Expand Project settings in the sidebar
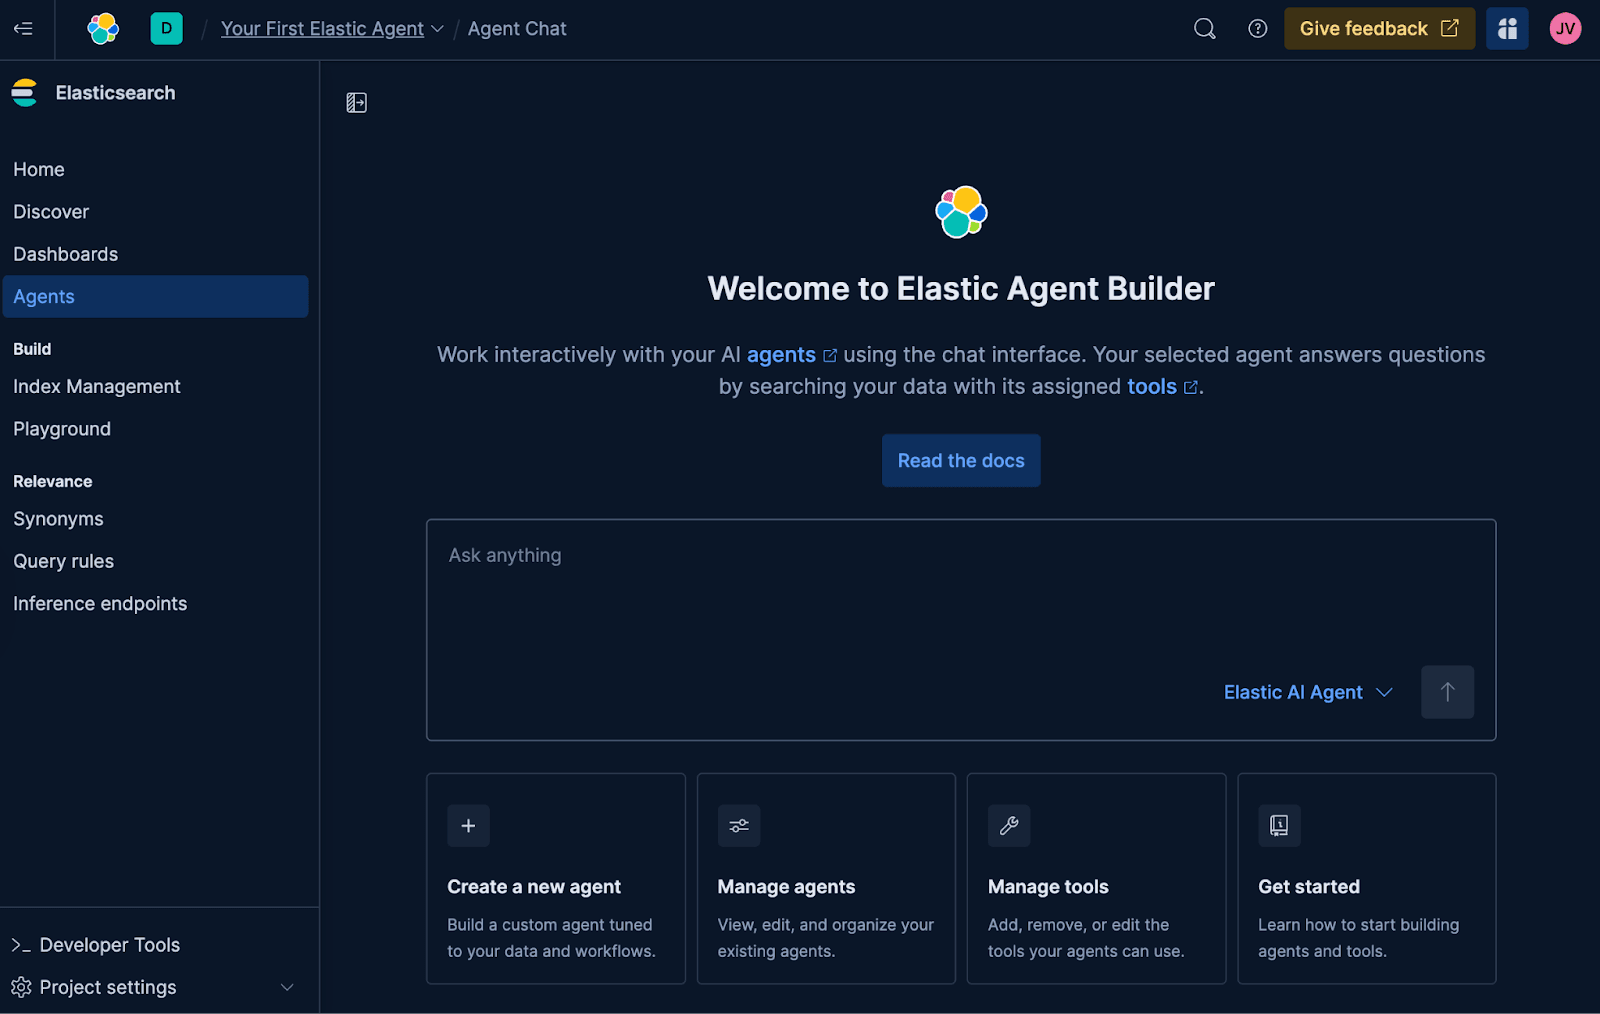 (x=286, y=987)
